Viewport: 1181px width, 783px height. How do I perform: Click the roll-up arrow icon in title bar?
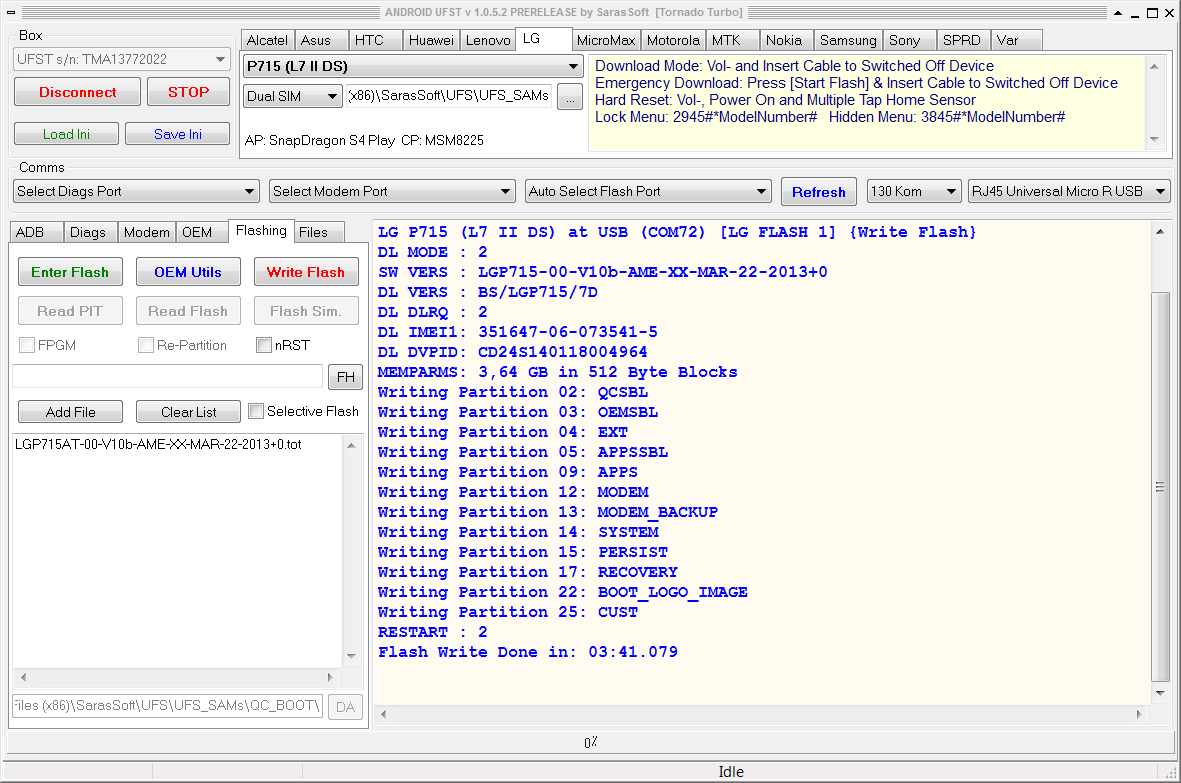[x=1118, y=13]
